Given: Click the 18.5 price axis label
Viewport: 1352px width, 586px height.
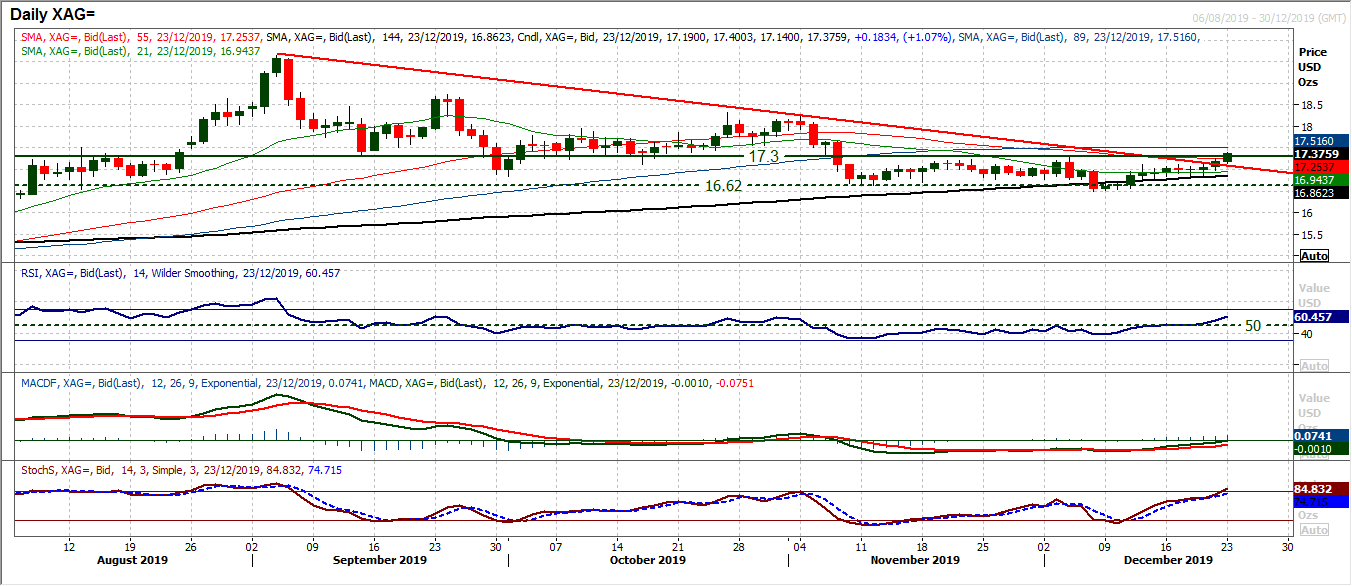Looking at the screenshot, I should click(x=1310, y=106).
